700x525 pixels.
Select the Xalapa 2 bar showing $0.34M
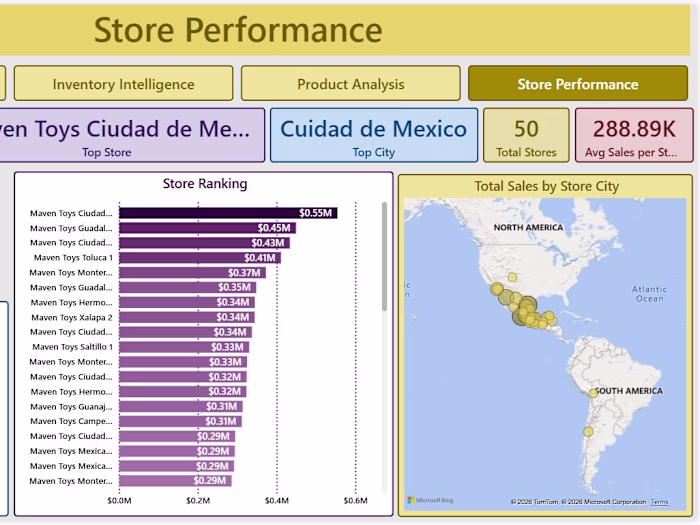(187, 317)
